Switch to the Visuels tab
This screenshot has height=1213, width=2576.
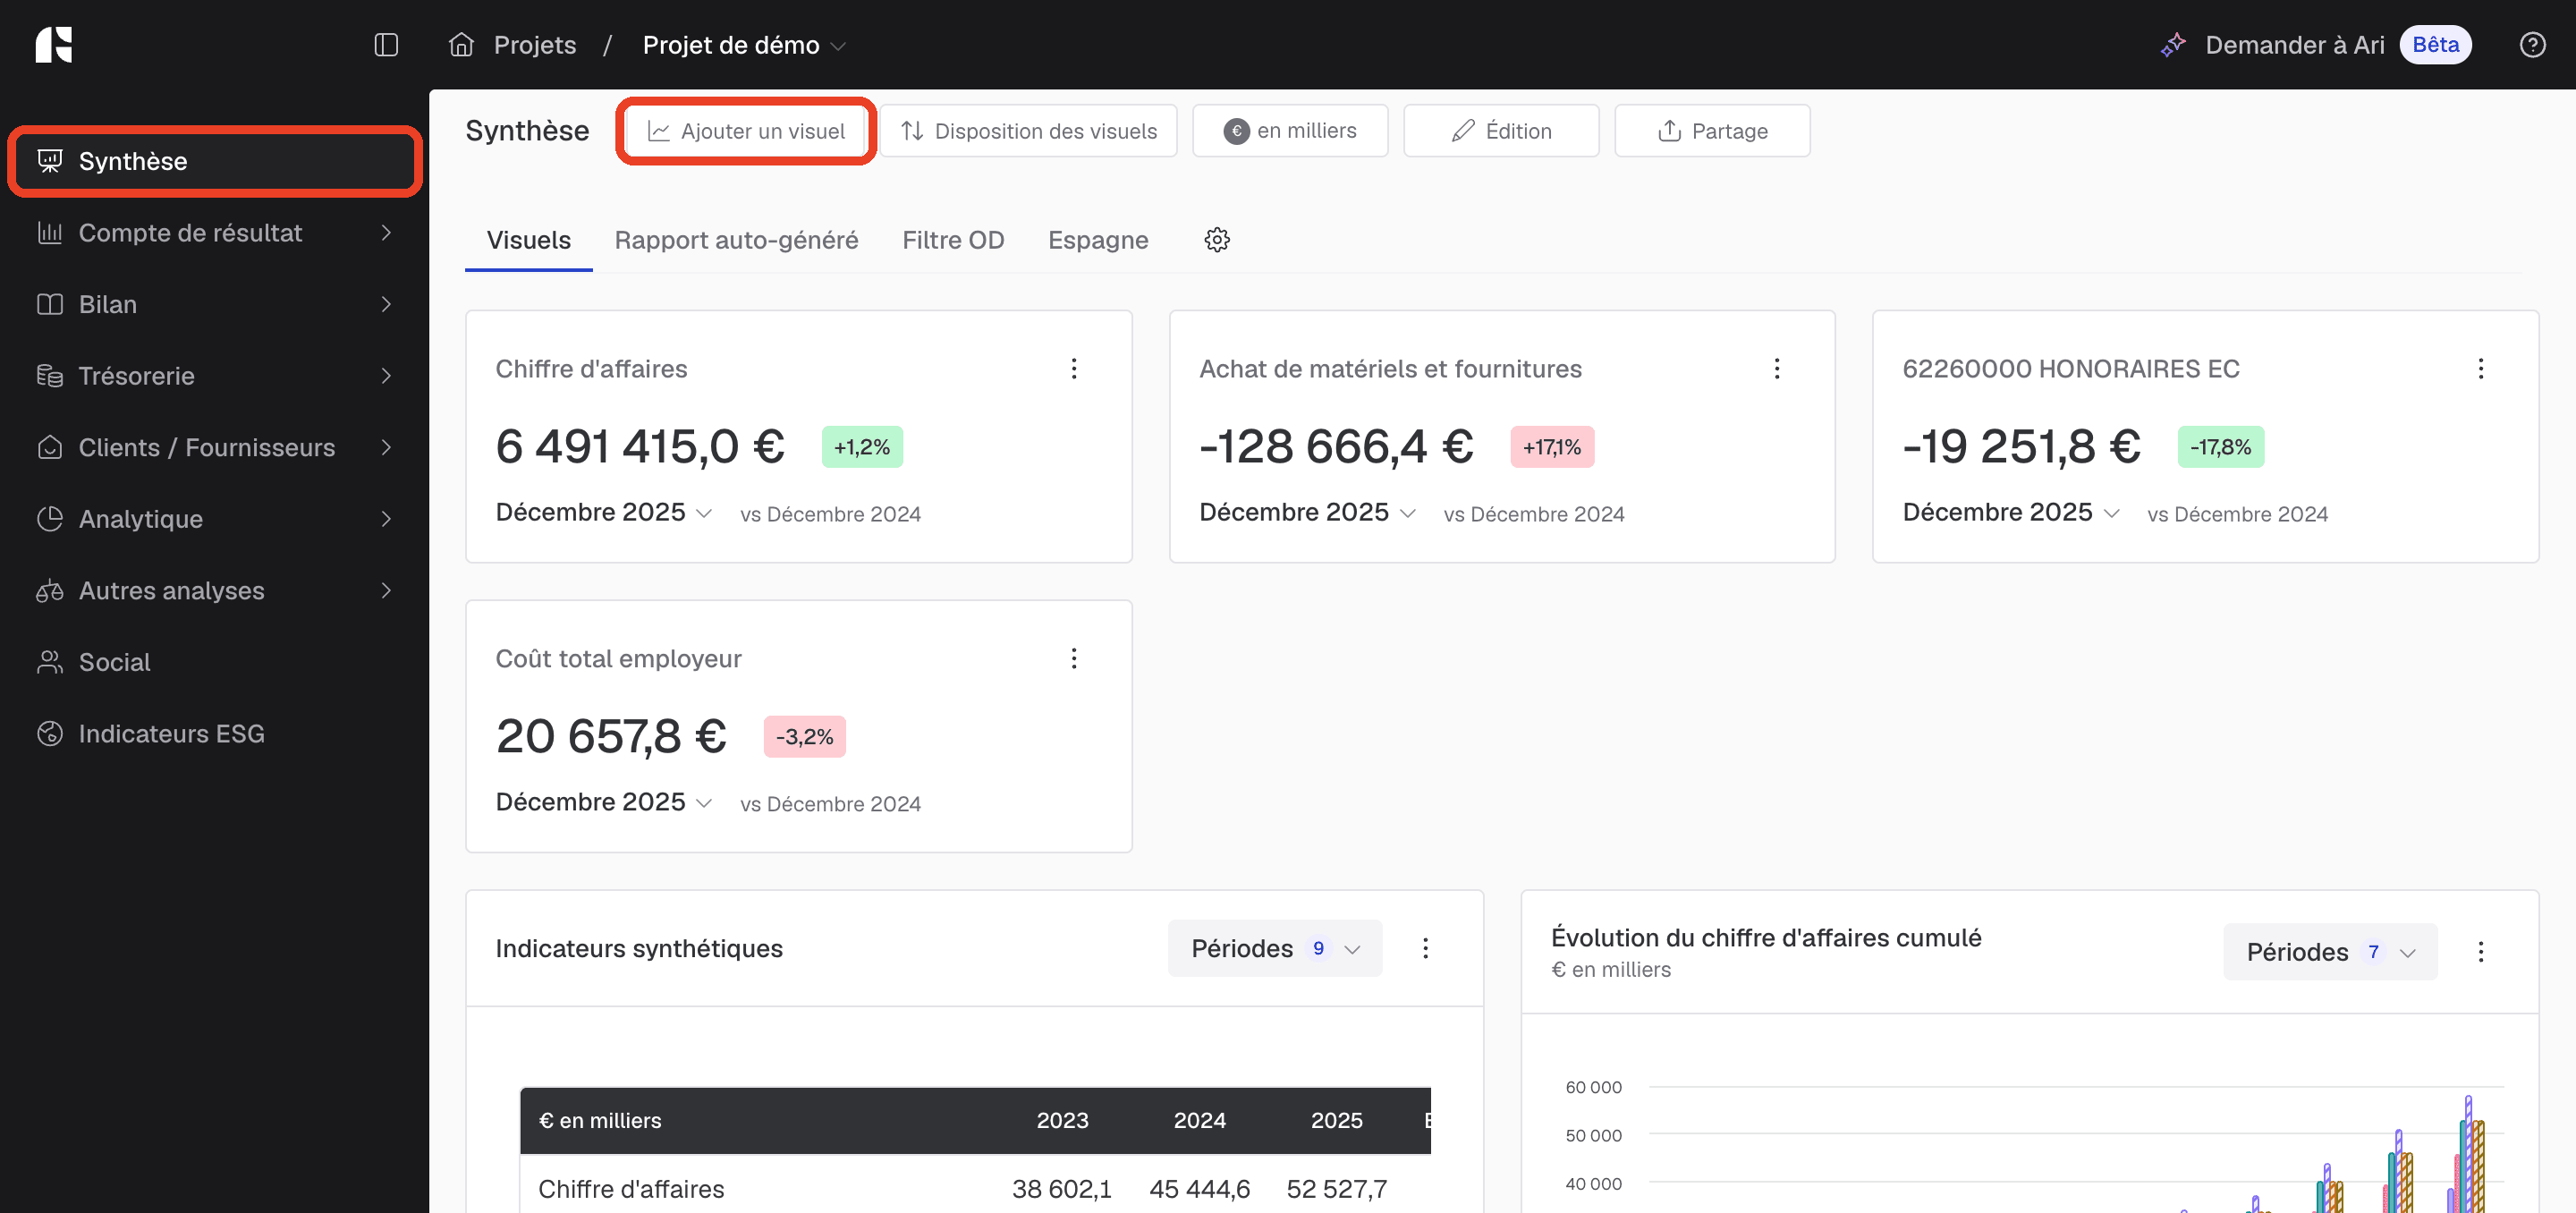pyautogui.click(x=528, y=240)
